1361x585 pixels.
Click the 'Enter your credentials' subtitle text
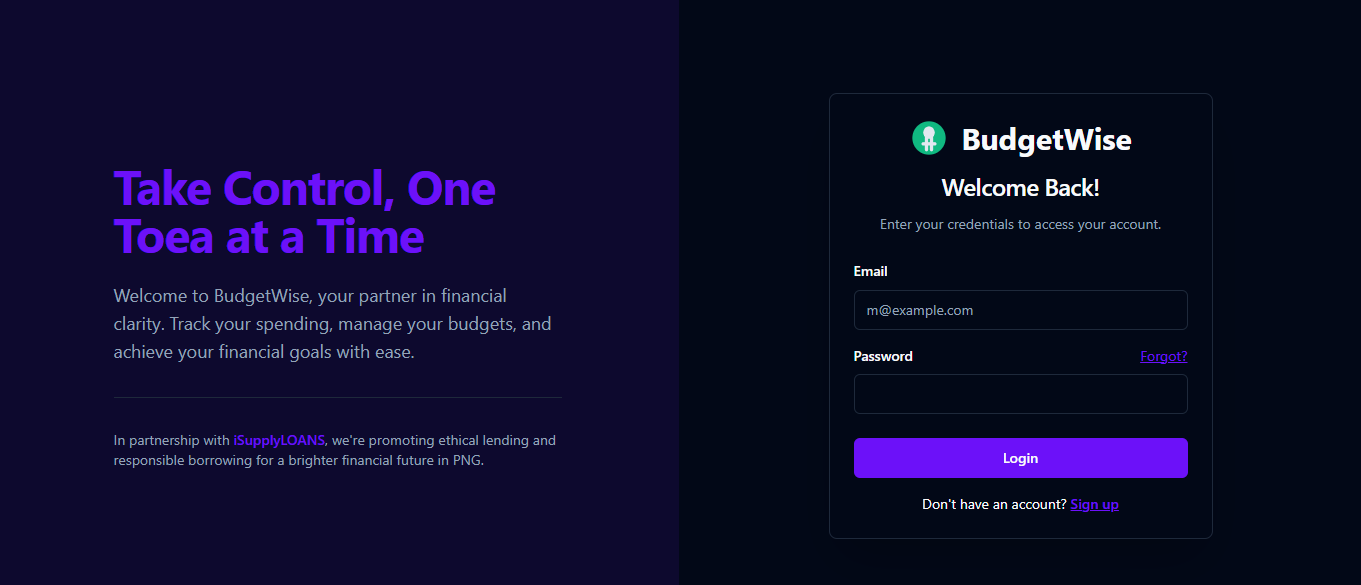click(1020, 224)
